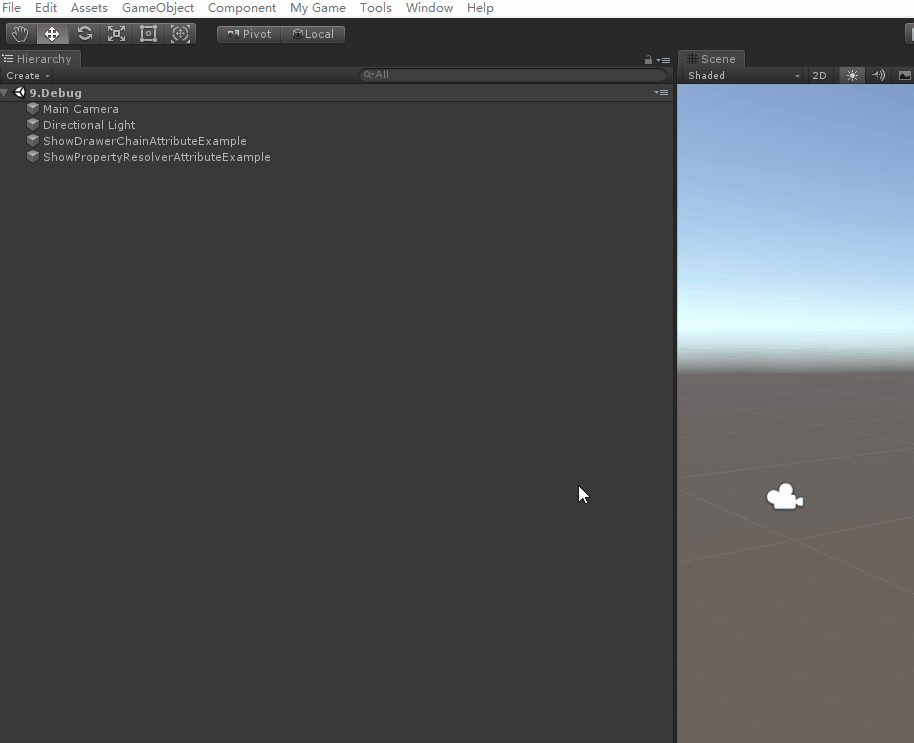Toggle Local handle rotation button
The width and height of the screenshot is (914, 743).
click(313, 34)
